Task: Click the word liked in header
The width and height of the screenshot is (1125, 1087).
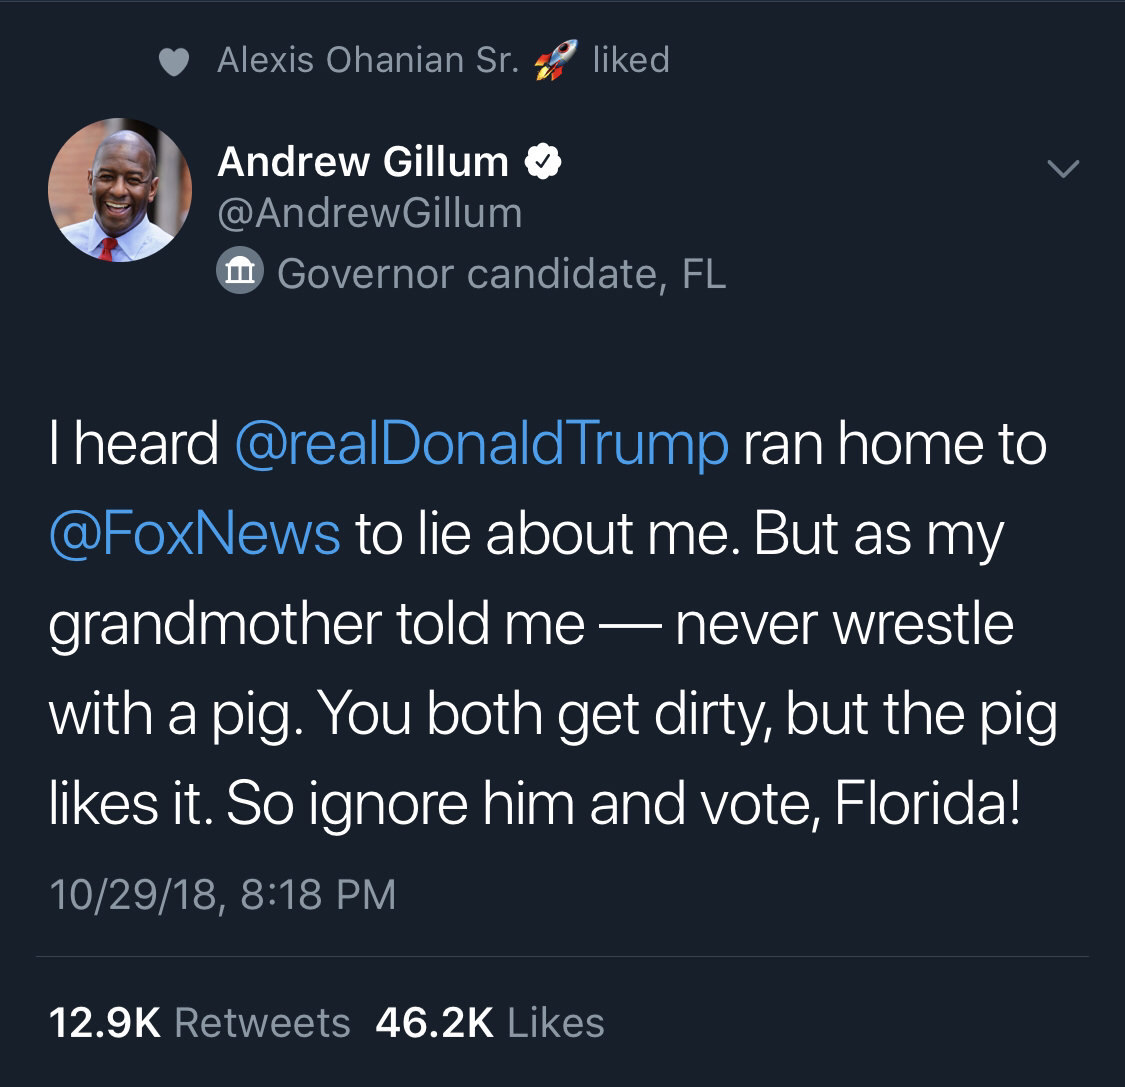Action: click(630, 61)
